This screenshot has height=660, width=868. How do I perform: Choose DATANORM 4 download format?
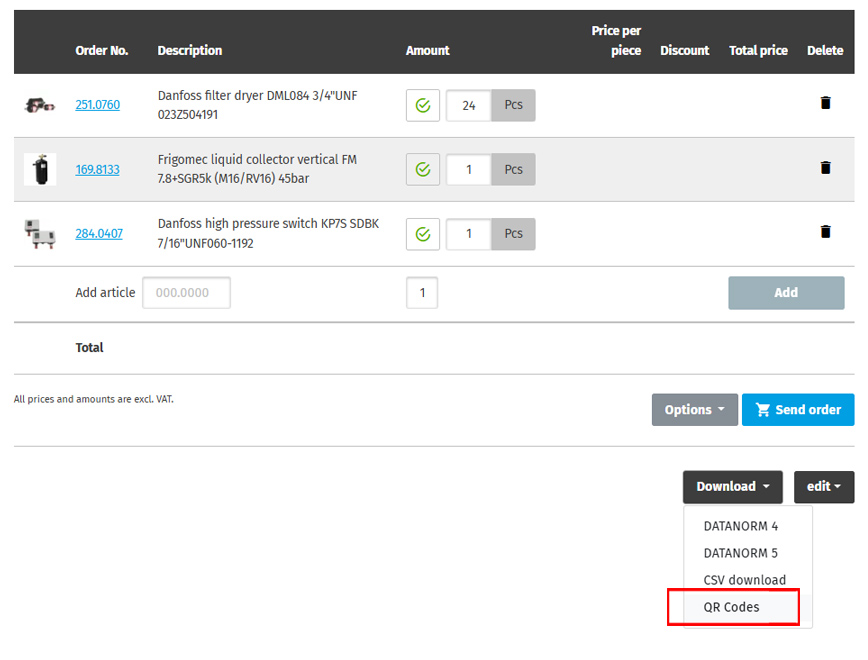(740, 526)
